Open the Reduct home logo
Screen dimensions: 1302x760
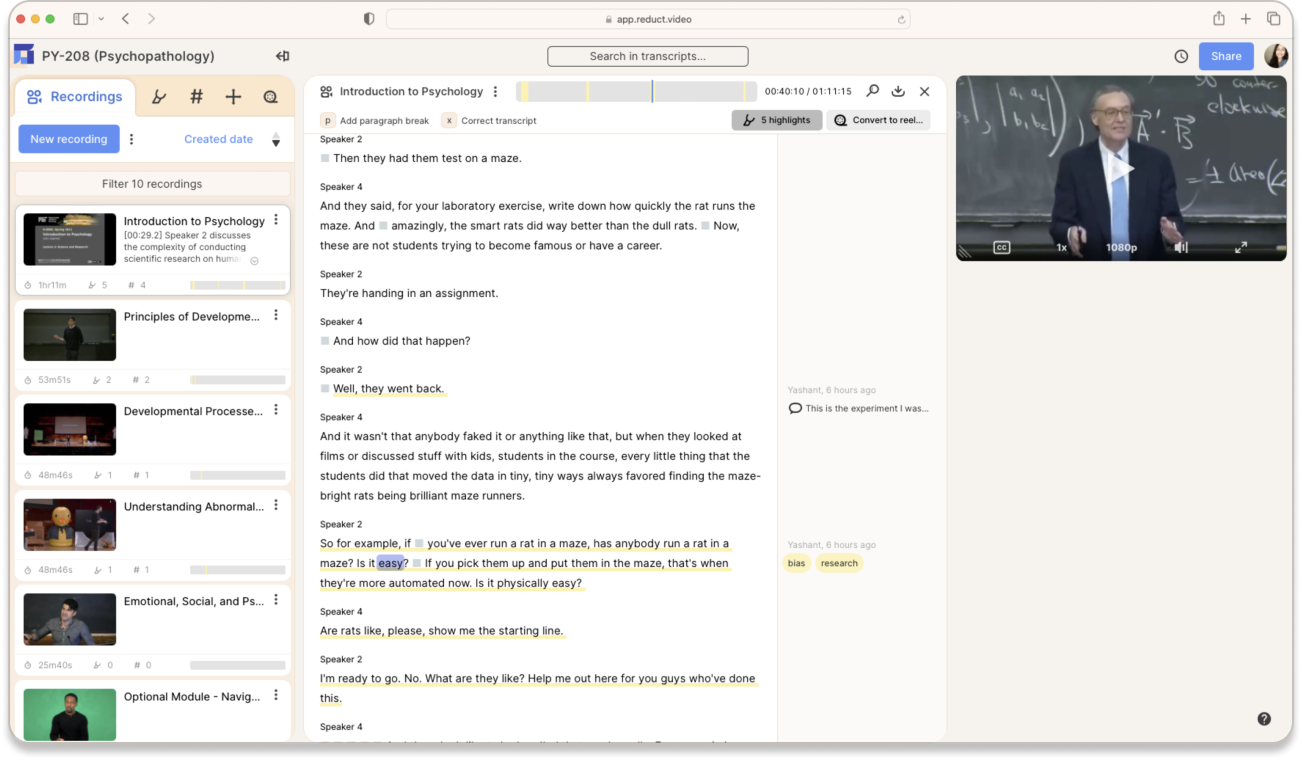(23, 56)
